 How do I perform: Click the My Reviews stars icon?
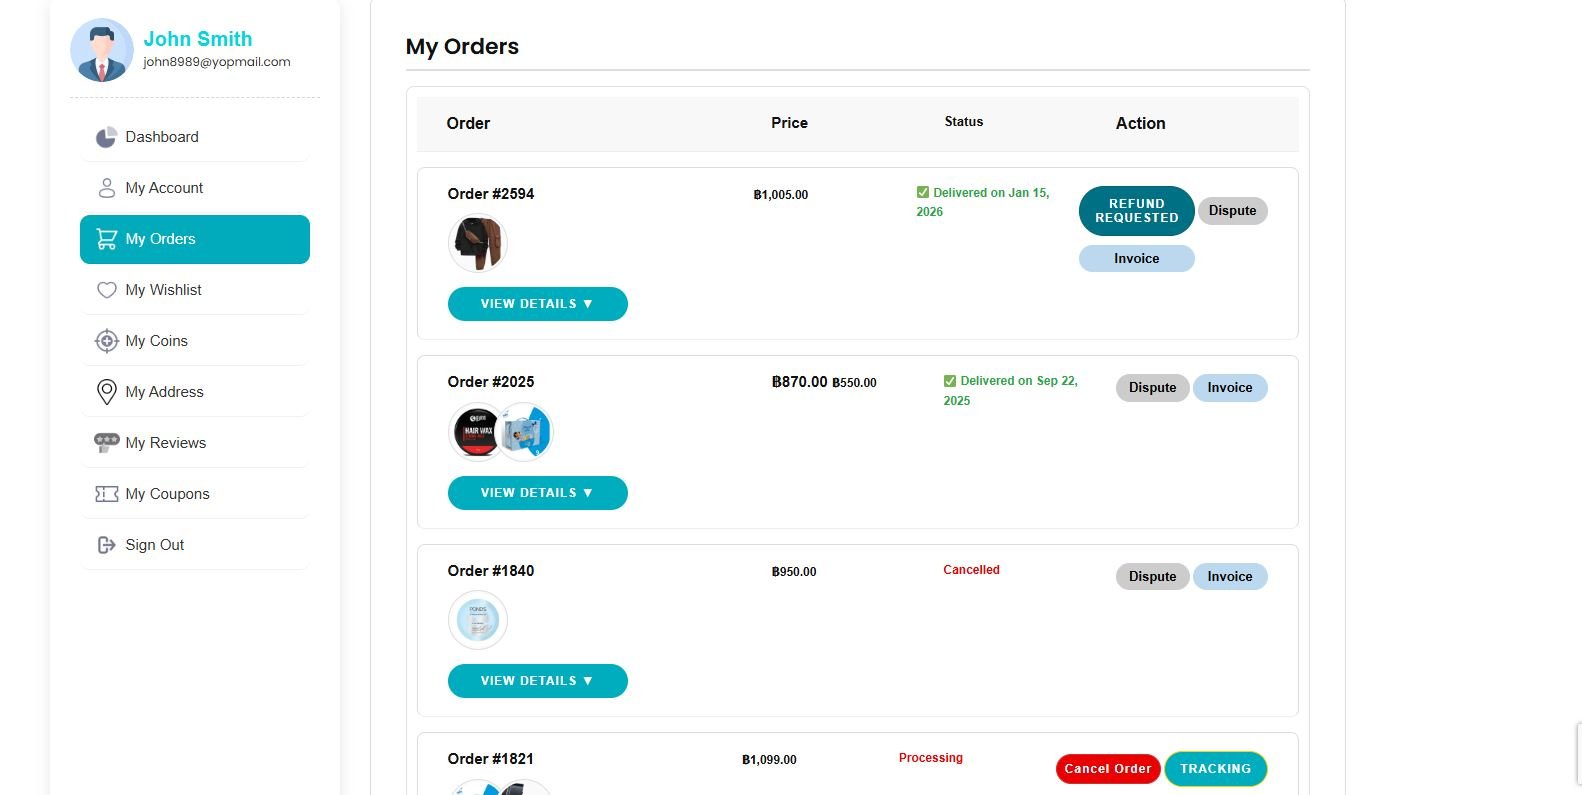pos(106,443)
